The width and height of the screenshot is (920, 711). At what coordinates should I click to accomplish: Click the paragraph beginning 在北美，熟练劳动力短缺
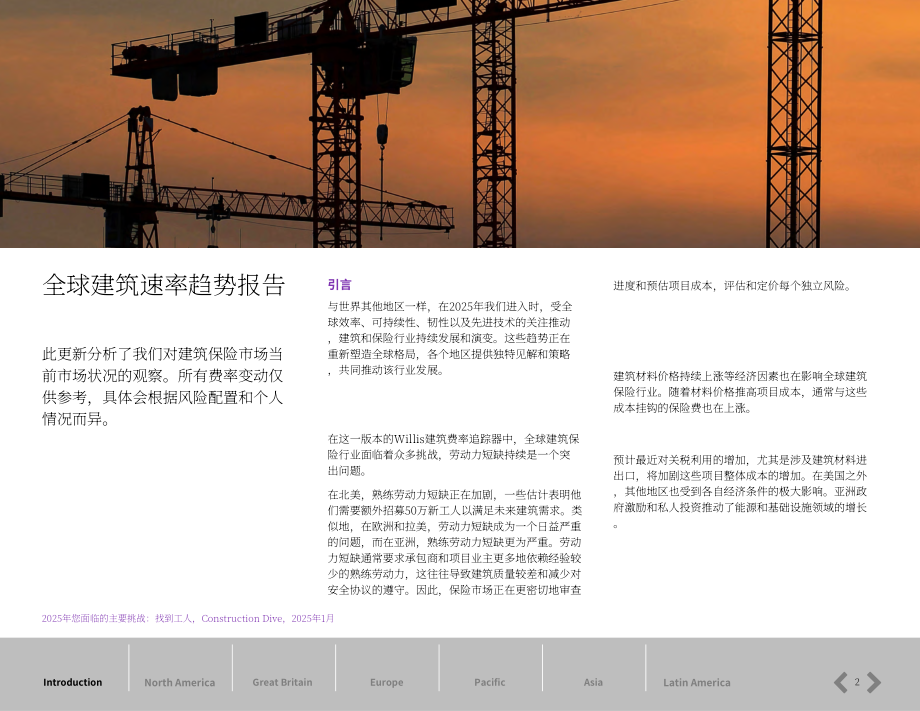click(454, 542)
